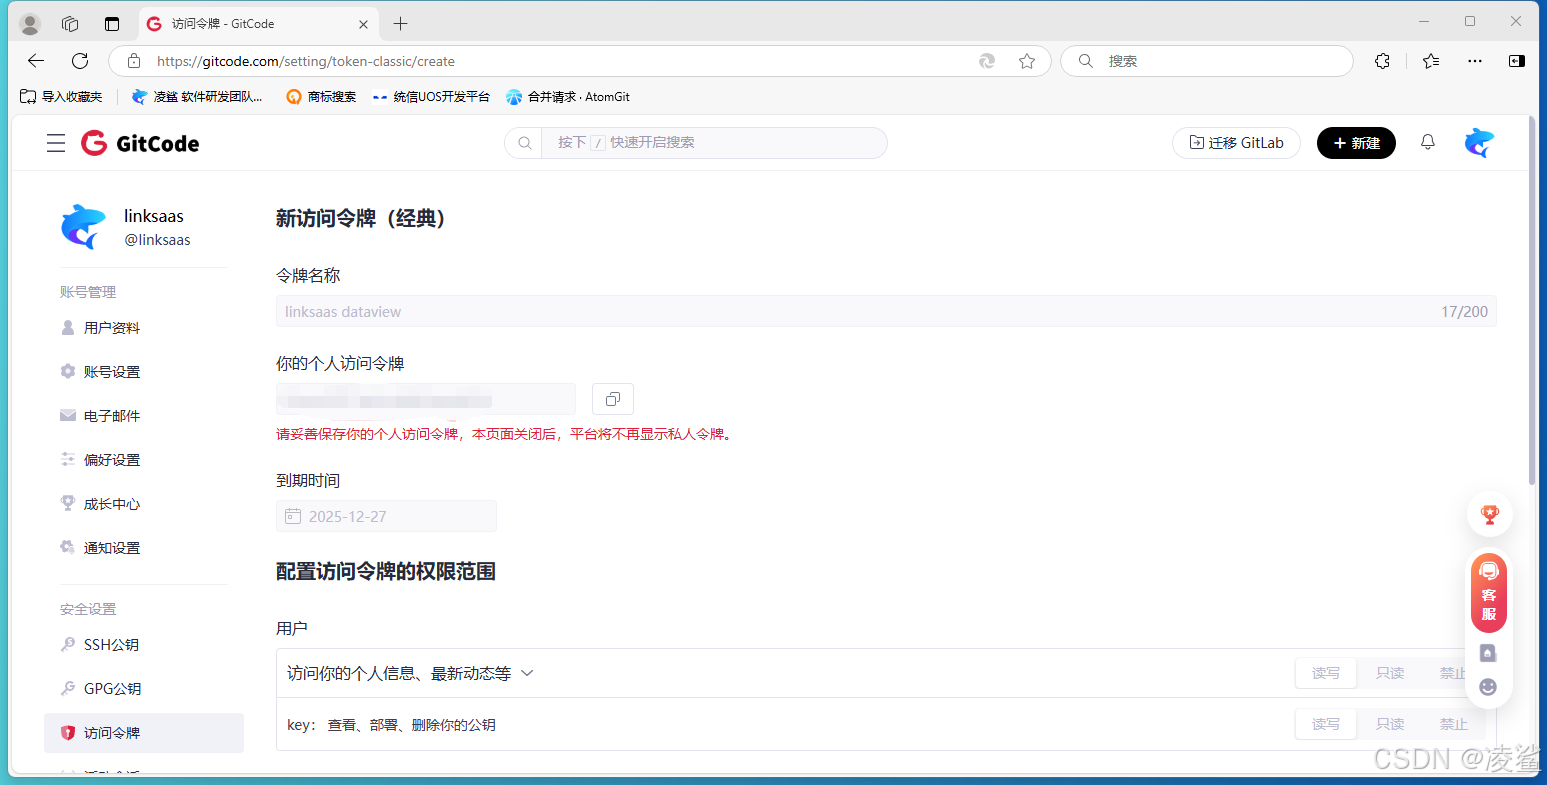Click the 令牌名称 input field
This screenshot has width=1547, height=785.
pos(600,311)
